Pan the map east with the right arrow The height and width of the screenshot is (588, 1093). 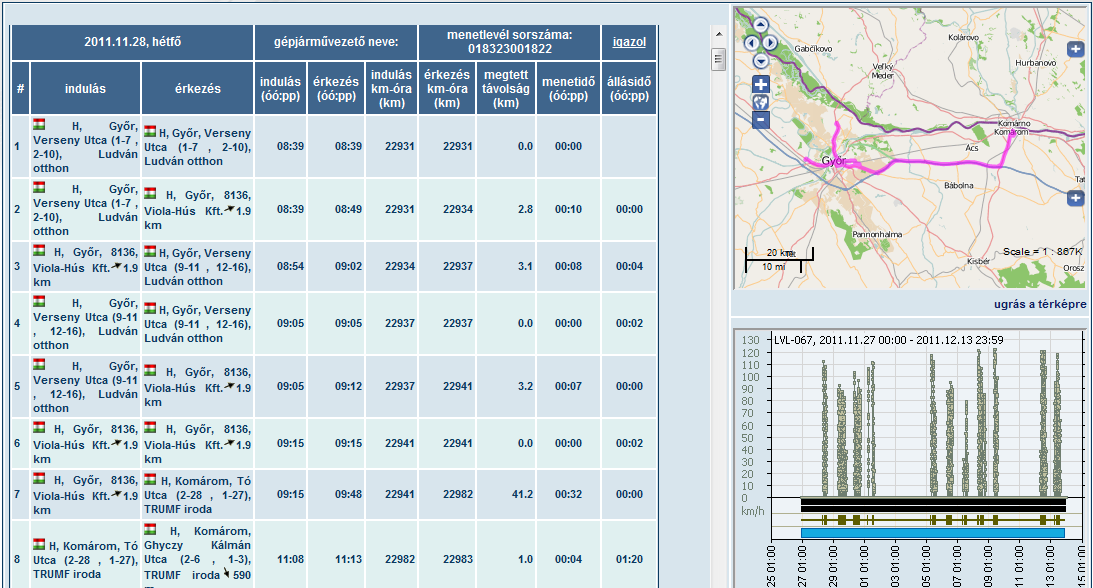(x=770, y=43)
